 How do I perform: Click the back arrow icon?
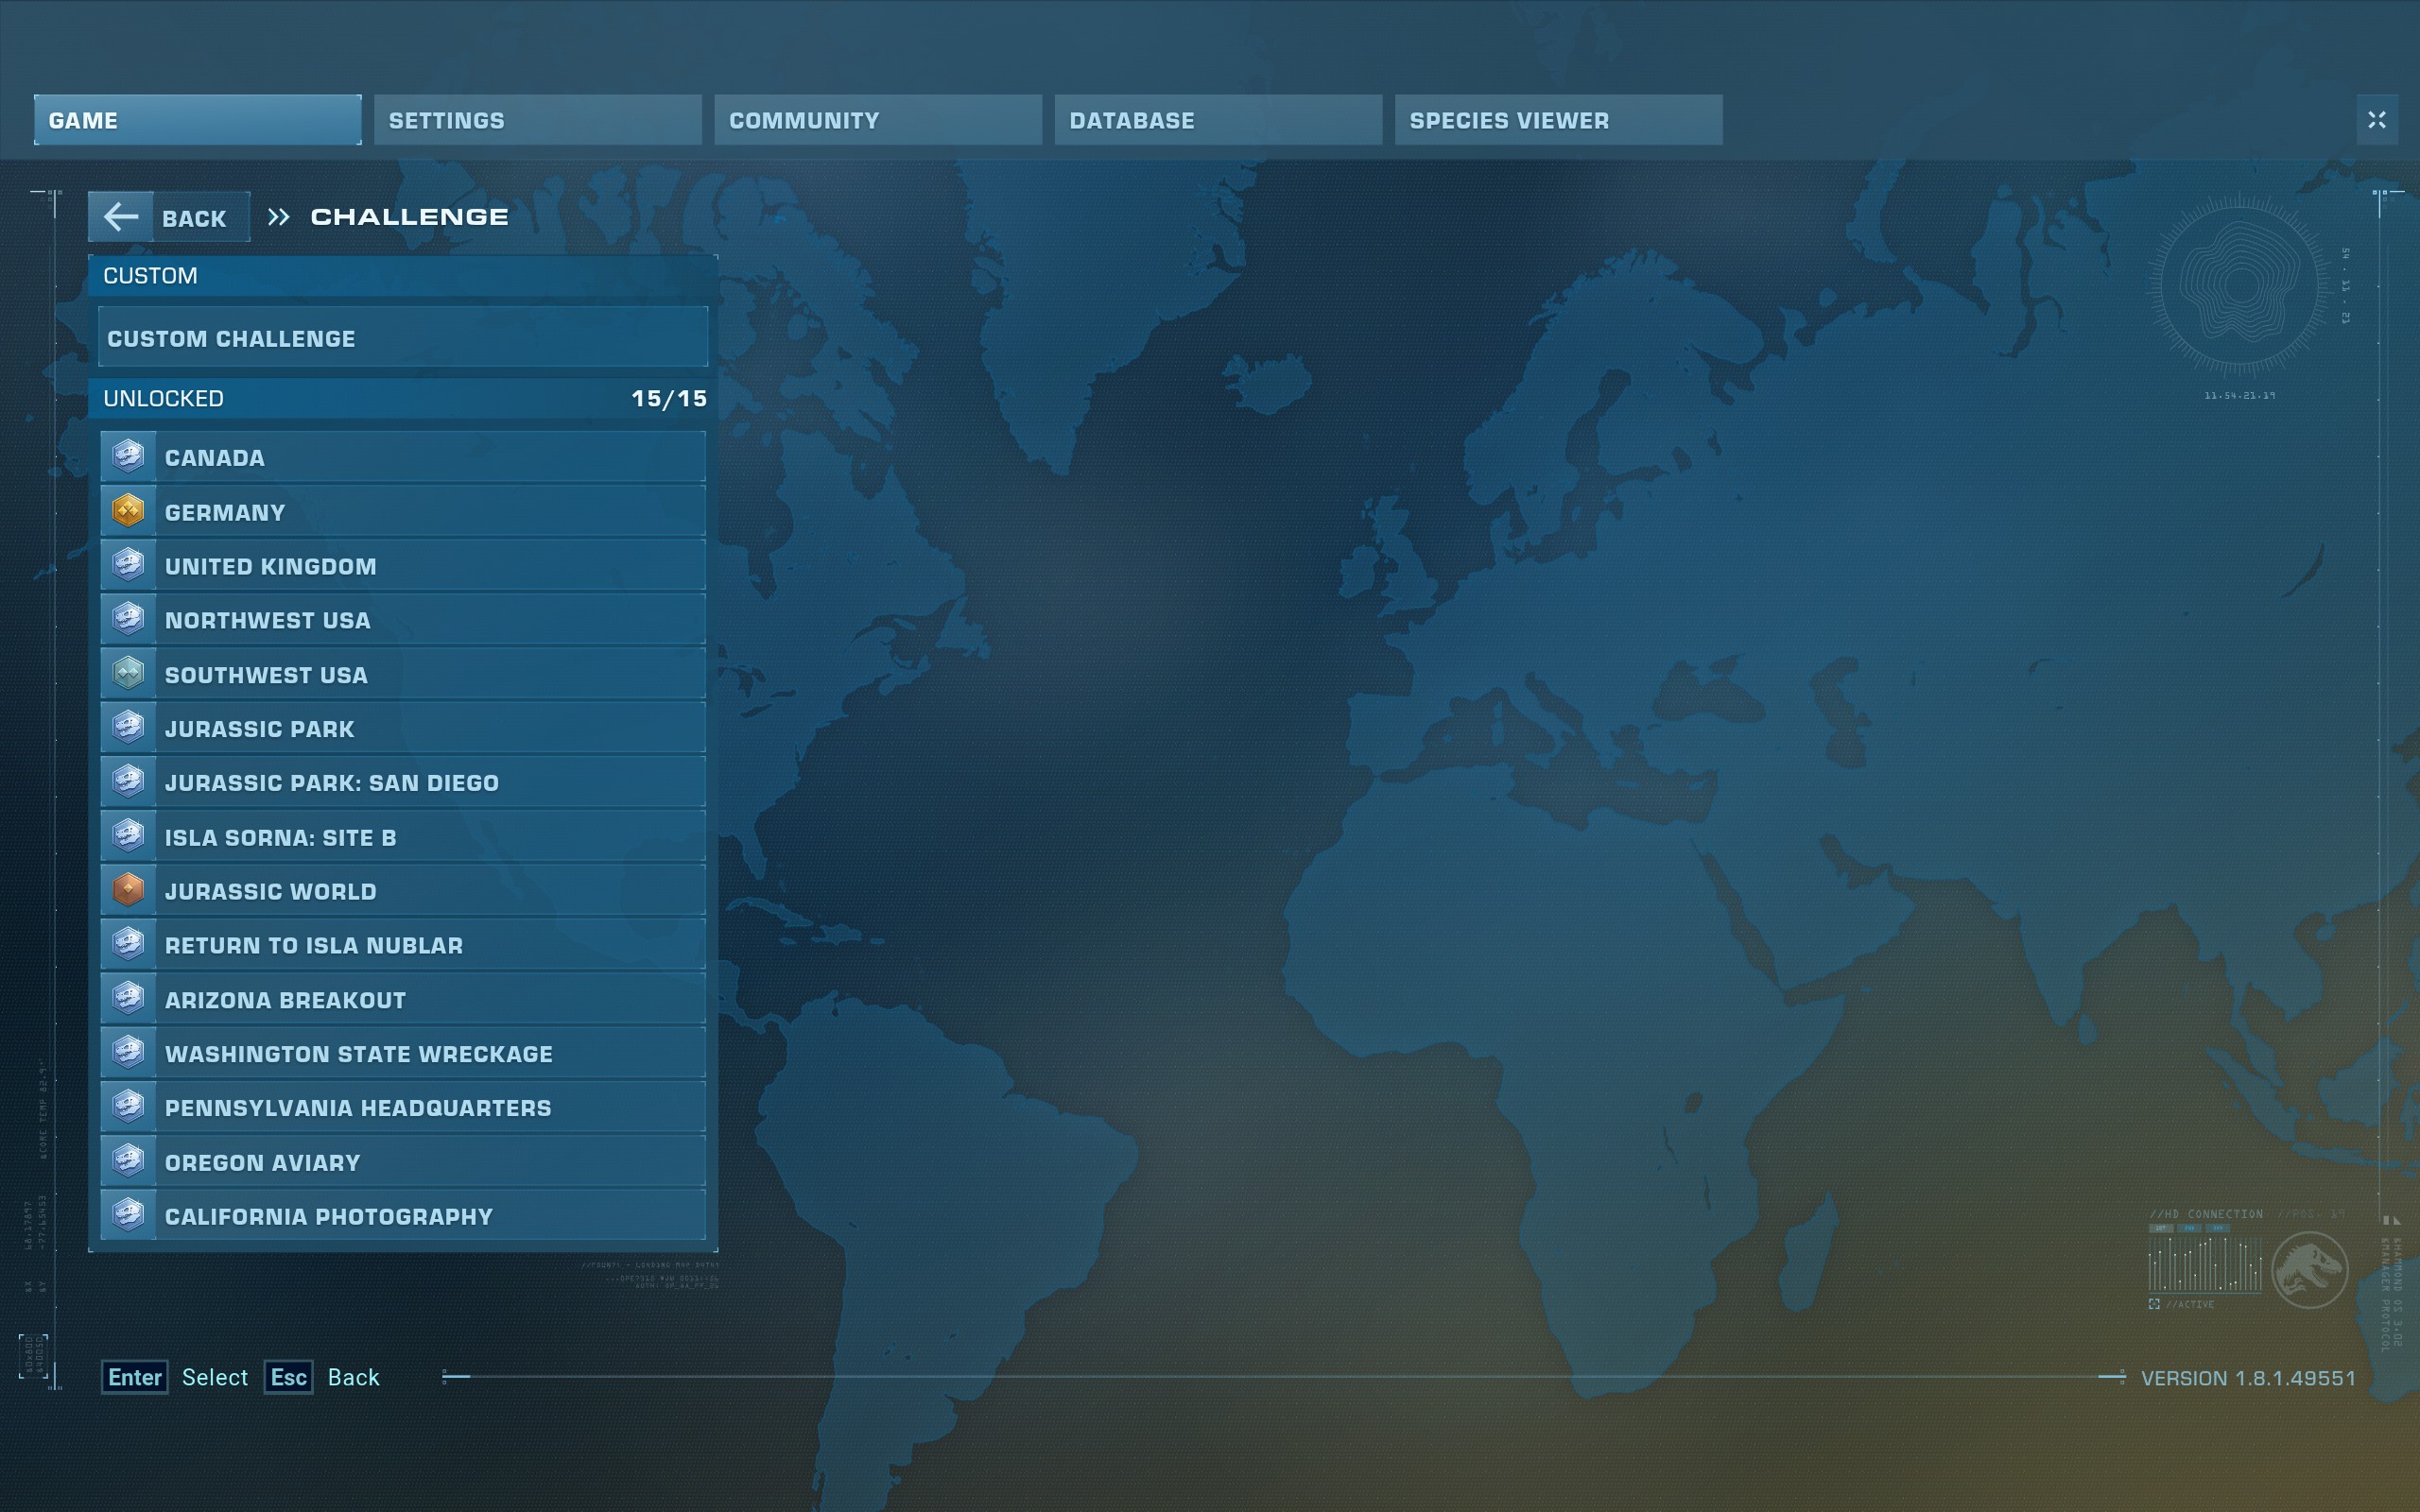pos(121,217)
